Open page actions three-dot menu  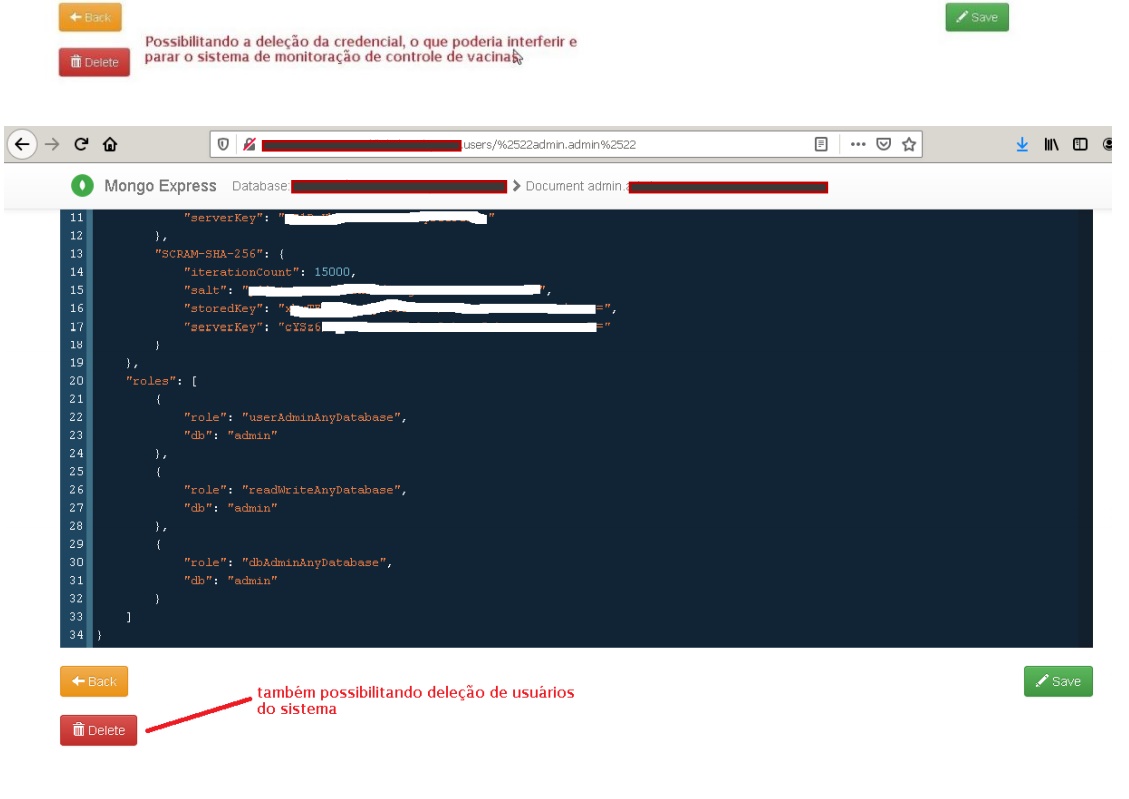pos(858,144)
